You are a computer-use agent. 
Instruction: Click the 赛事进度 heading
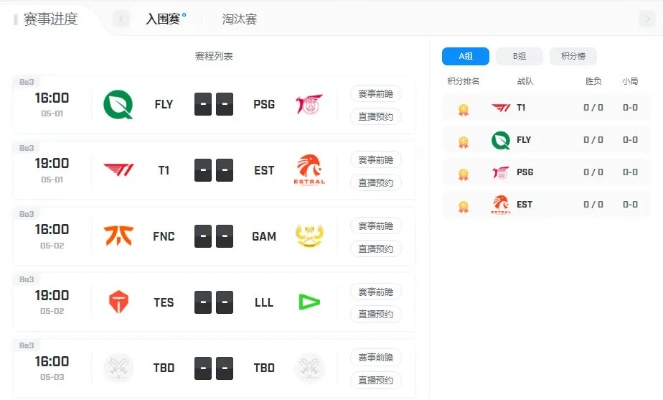[x=50, y=19]
